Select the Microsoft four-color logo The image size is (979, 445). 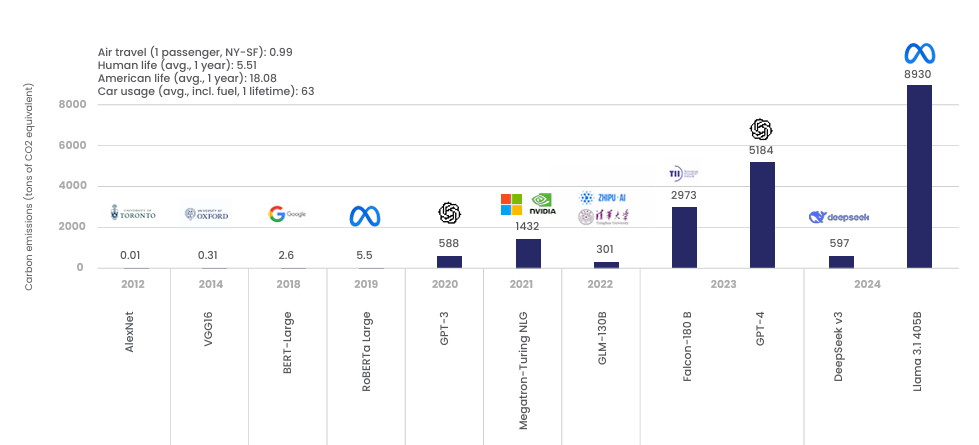tap(512, 204)
